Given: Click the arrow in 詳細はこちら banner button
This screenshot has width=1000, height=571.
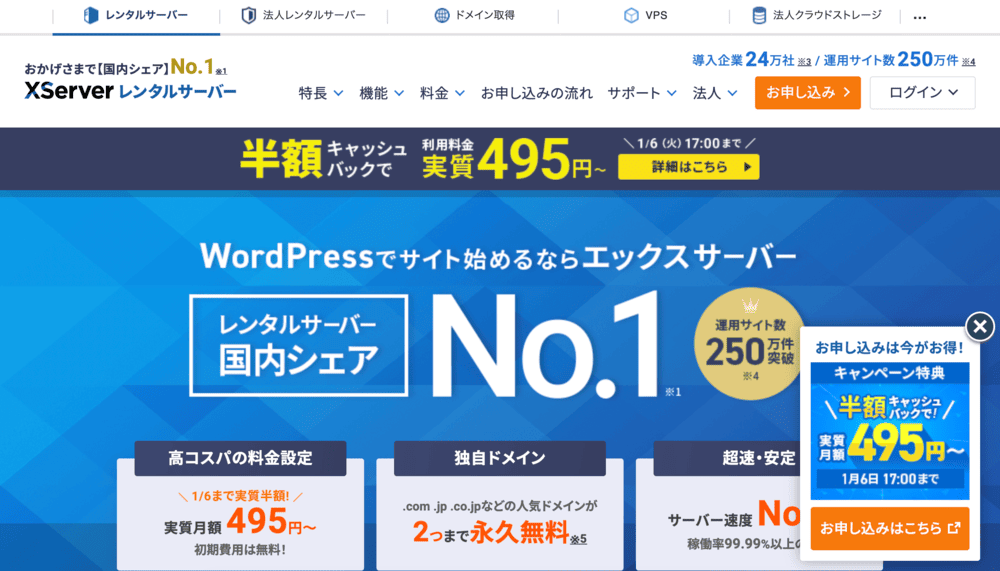Looking at the screenshot, I should tap(747, 167).
